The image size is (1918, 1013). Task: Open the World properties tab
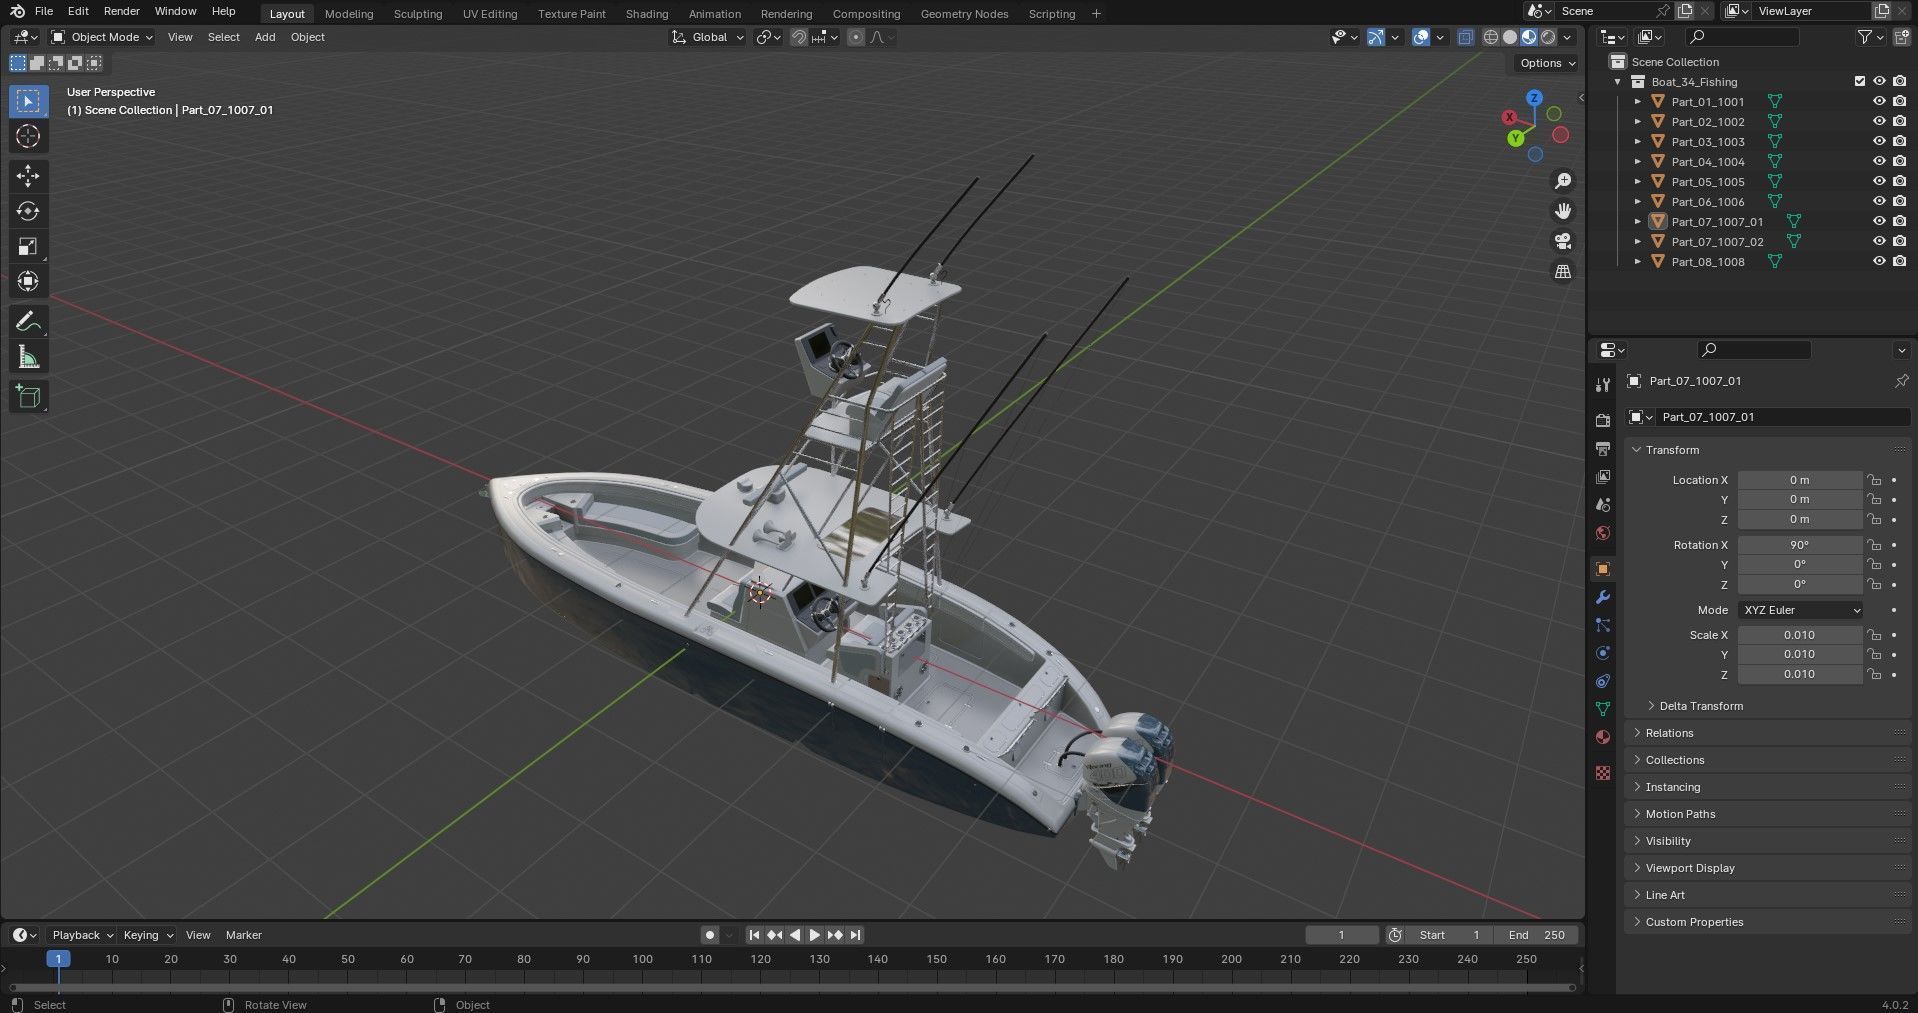[x=1603, y=533]
